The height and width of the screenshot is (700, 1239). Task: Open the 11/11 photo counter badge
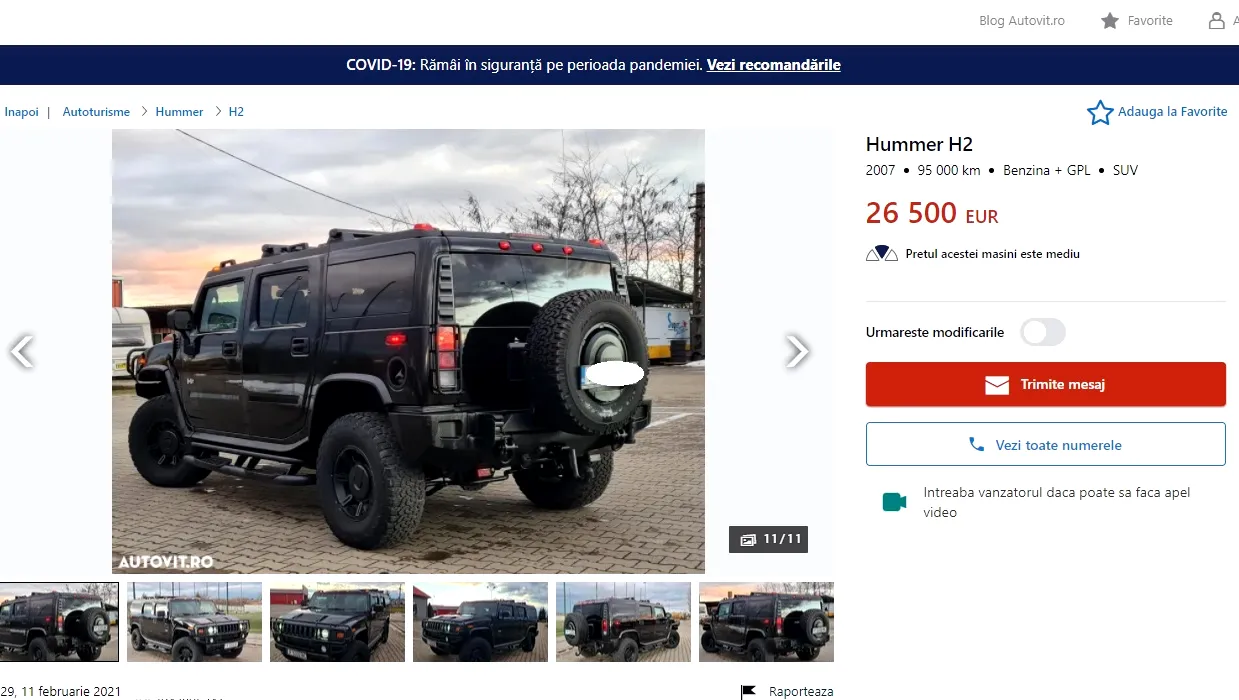pos(768,539)
